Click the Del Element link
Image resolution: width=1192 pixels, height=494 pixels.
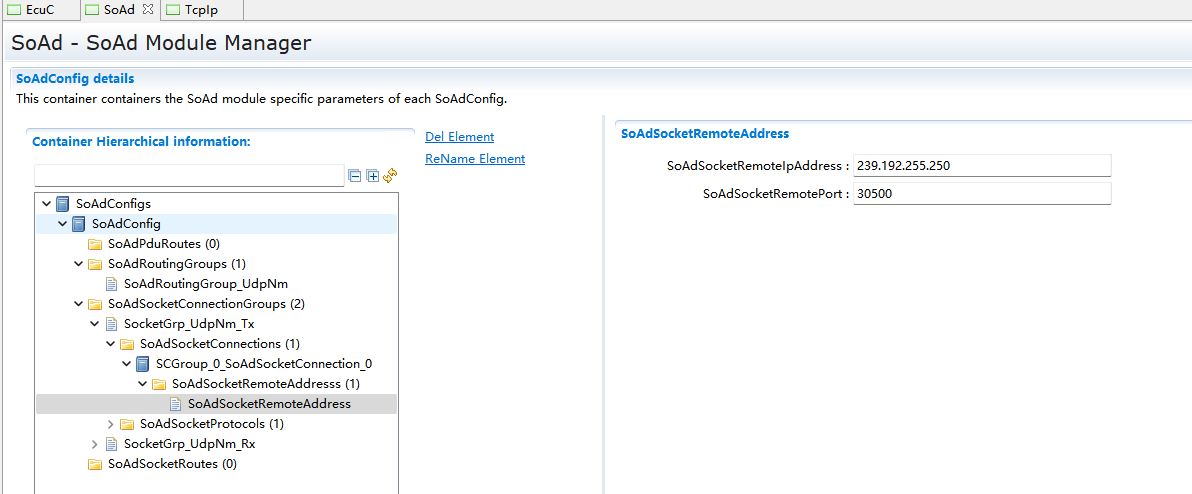pos(459,137)
